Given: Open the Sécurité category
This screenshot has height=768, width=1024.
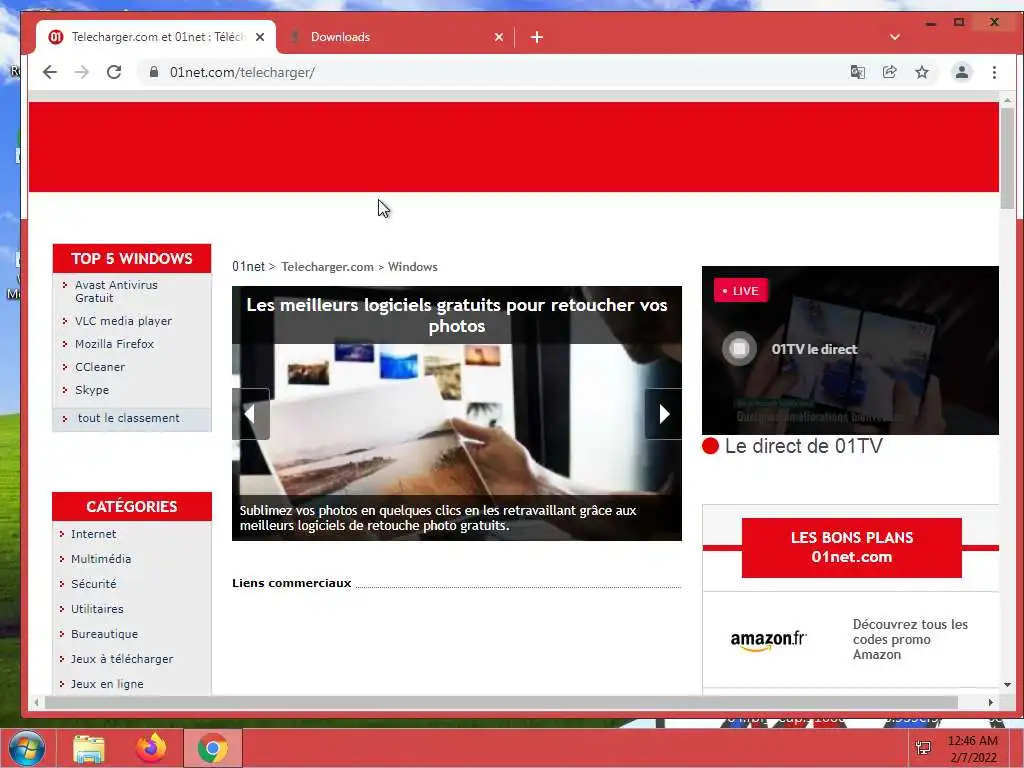Looking at the screenshot, I should click(93, 584).
